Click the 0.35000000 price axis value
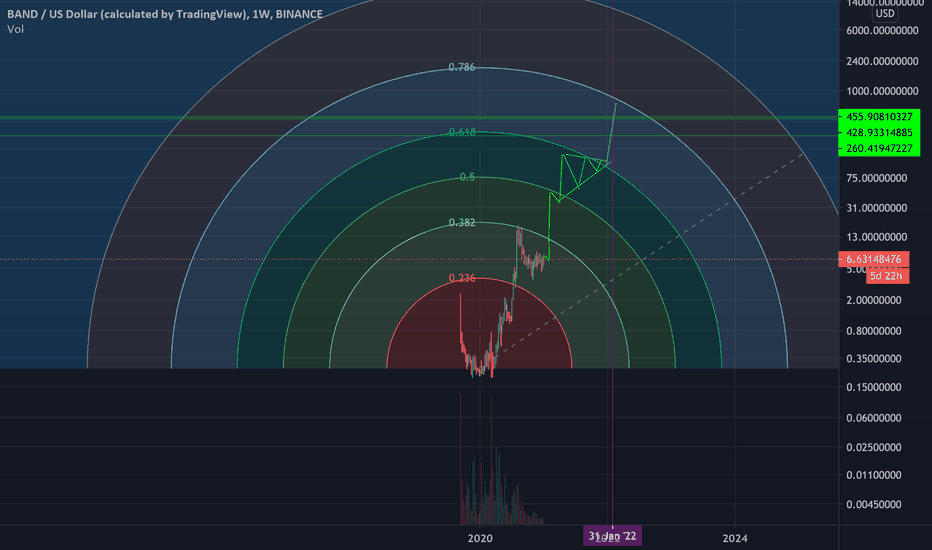Viewport: 932px width, 550px height. pos(874,359)
